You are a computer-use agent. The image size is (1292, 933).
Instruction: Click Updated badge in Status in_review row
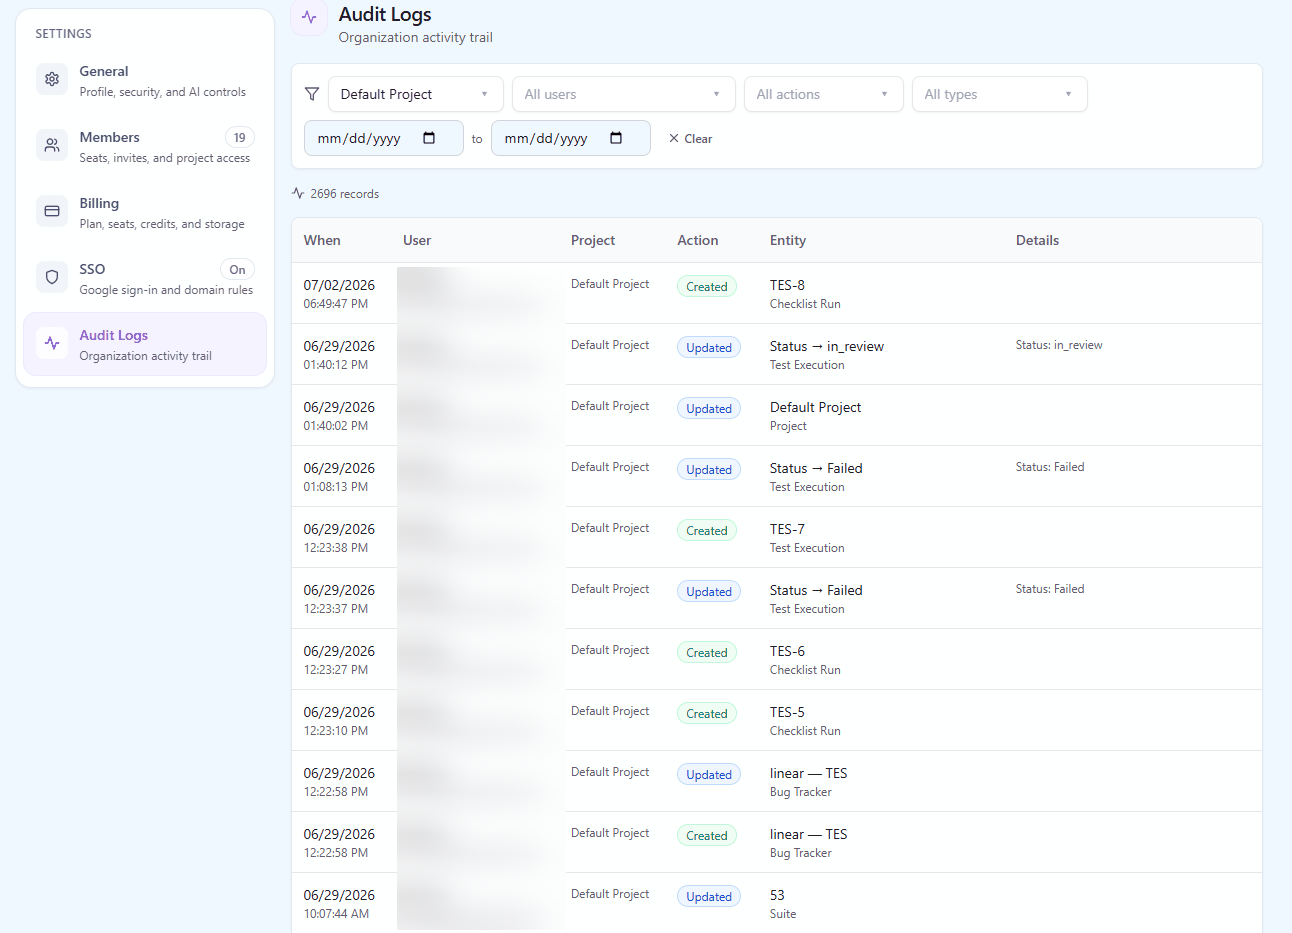(709, 347)
